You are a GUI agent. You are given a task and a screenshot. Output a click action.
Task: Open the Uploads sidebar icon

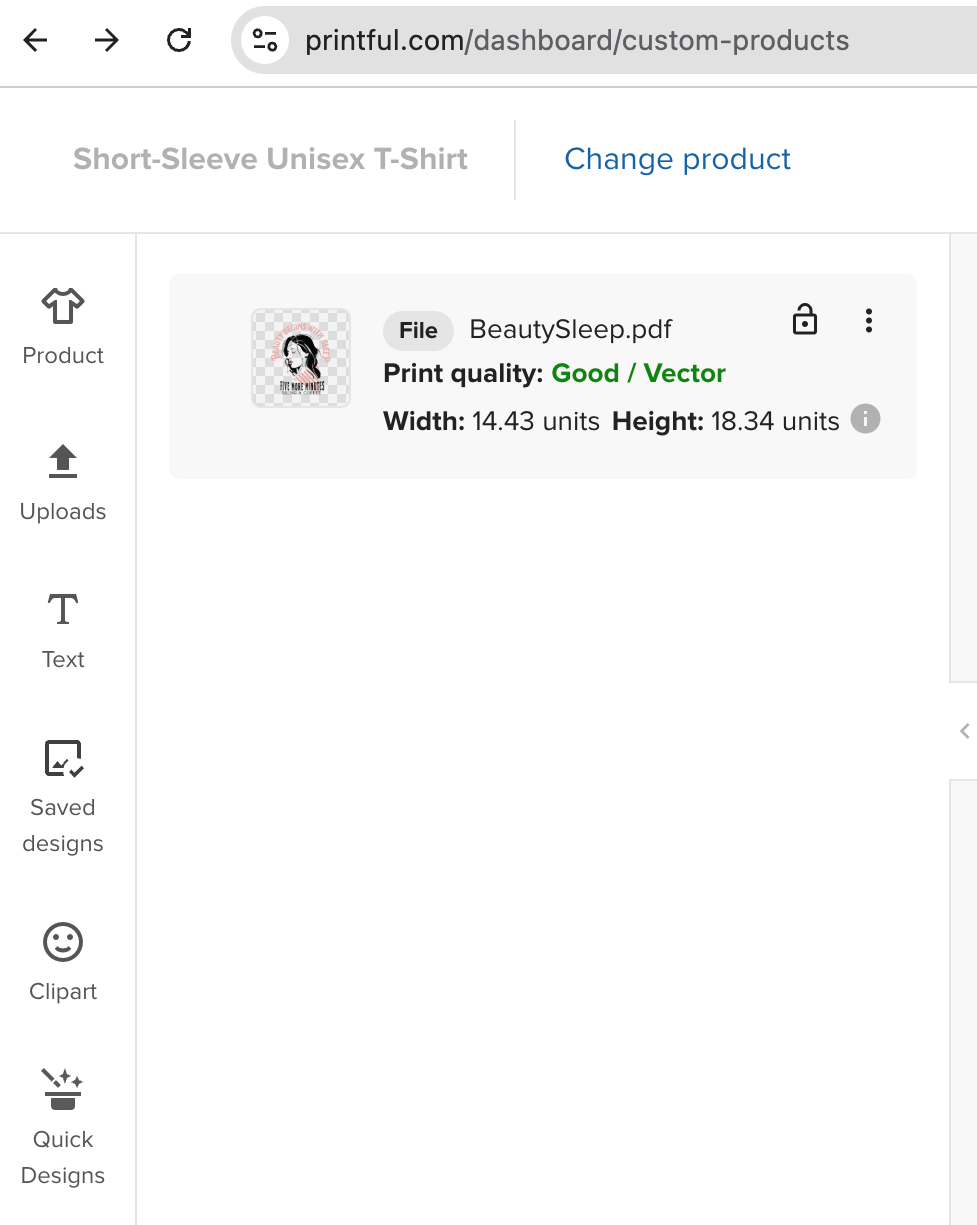(x=63, y=461)
